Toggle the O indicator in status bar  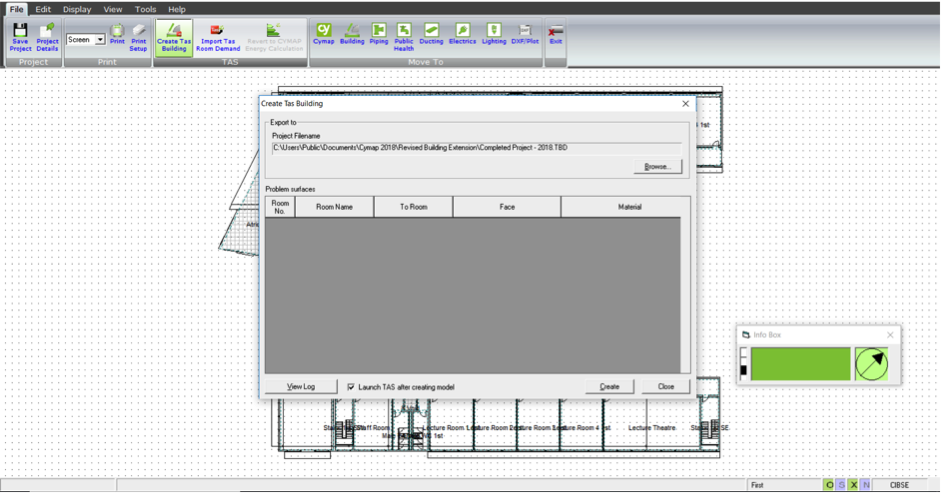pyautogui.click(x=829, y=485)
